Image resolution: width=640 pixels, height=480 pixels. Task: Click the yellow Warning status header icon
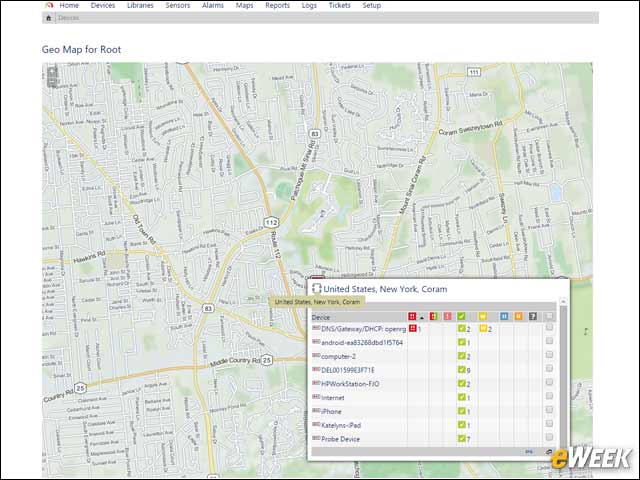pos(483,316)
